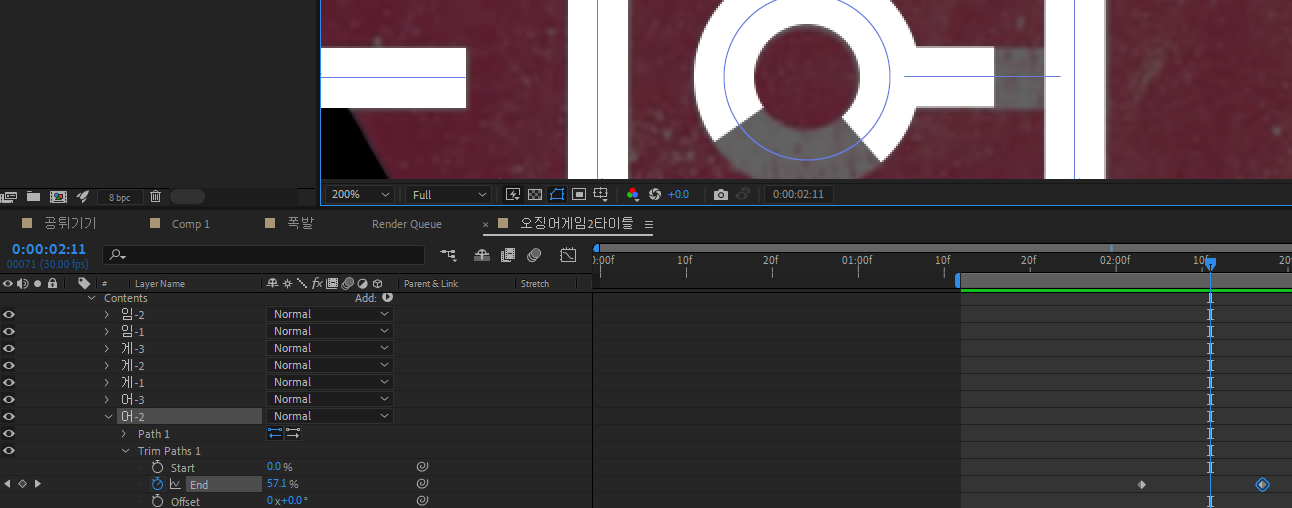Toggle visibility of Trim Paths 1
1292x508 pixels.
click(x=9, y=451)
